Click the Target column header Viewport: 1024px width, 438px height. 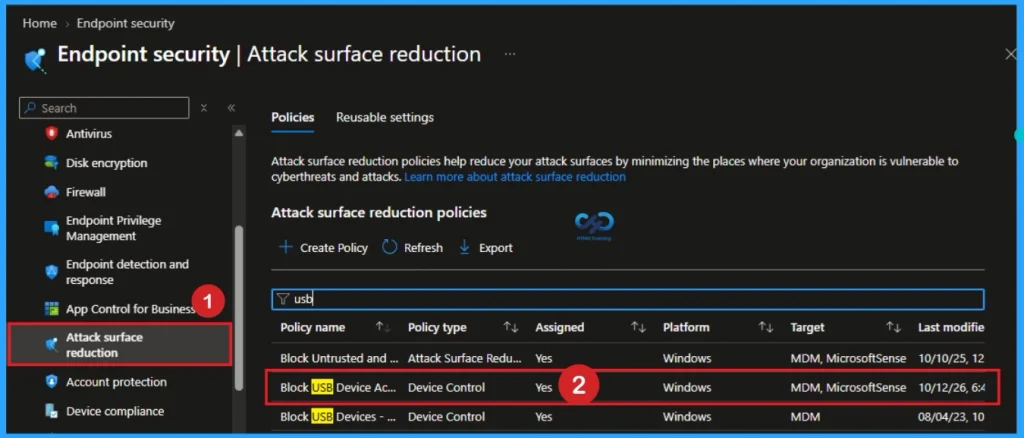[x=807, y=328]
